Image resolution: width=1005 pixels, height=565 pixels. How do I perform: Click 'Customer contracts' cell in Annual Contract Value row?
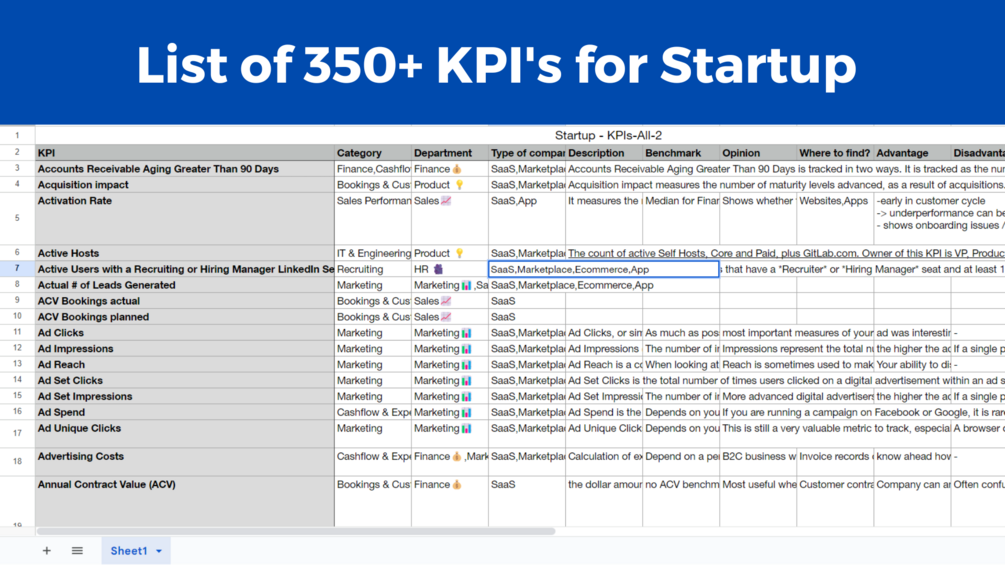(x=835, y=502)
